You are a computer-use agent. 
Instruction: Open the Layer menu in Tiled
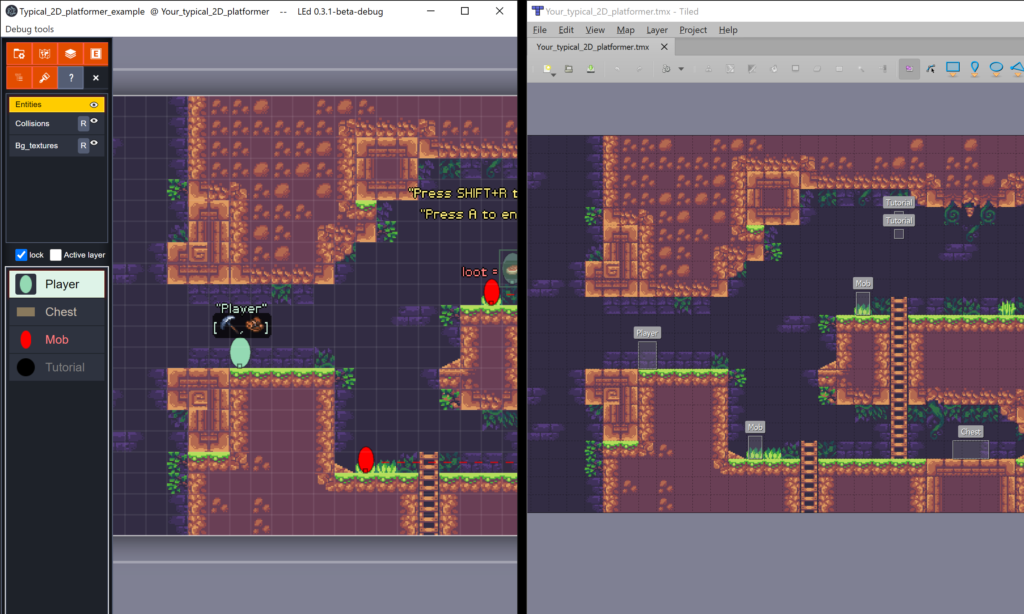(656, 30)
